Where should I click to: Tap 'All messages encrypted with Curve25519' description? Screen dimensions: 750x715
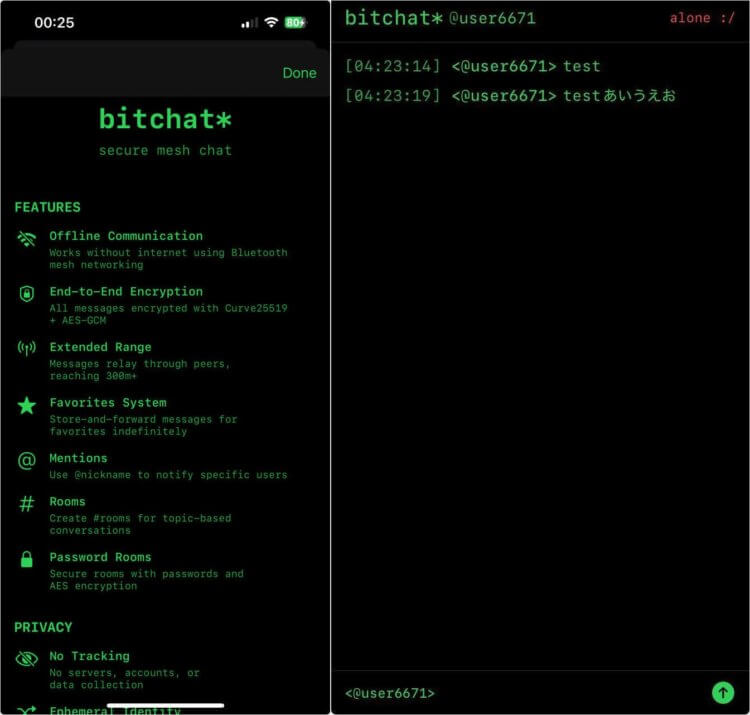coord(168,314)
